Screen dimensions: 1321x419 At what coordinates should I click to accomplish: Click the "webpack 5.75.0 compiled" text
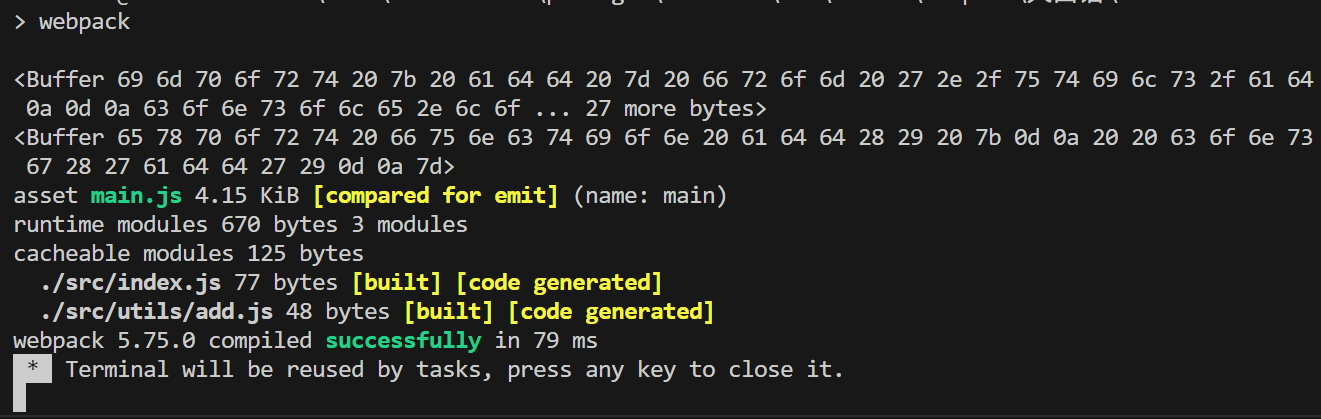pyautogui.click(x=162, y=341)
